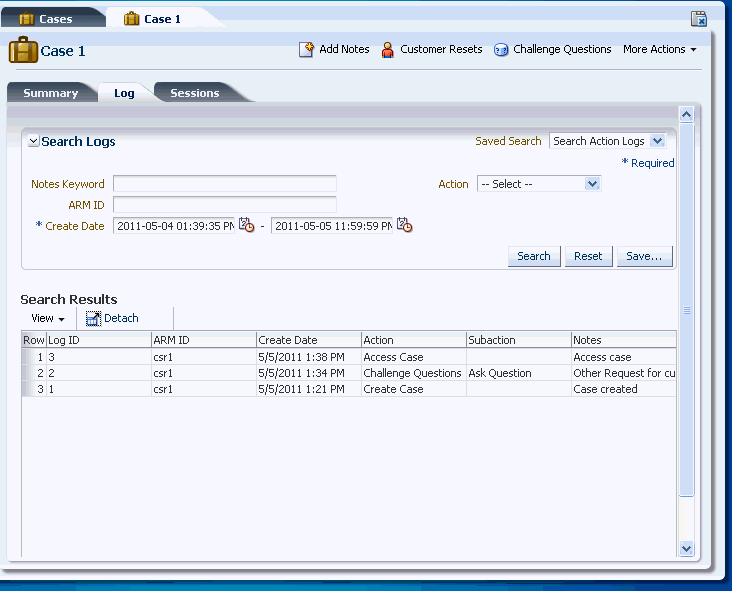Viewport: 732px width, 592px height.
Task: Click the Detach link
Action: point(121,318)
